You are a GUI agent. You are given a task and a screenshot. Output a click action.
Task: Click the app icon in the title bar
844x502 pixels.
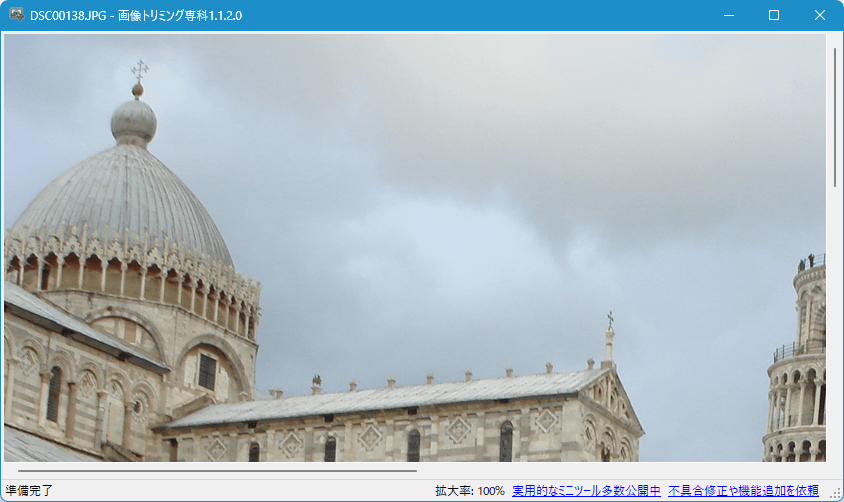[17, 15]
